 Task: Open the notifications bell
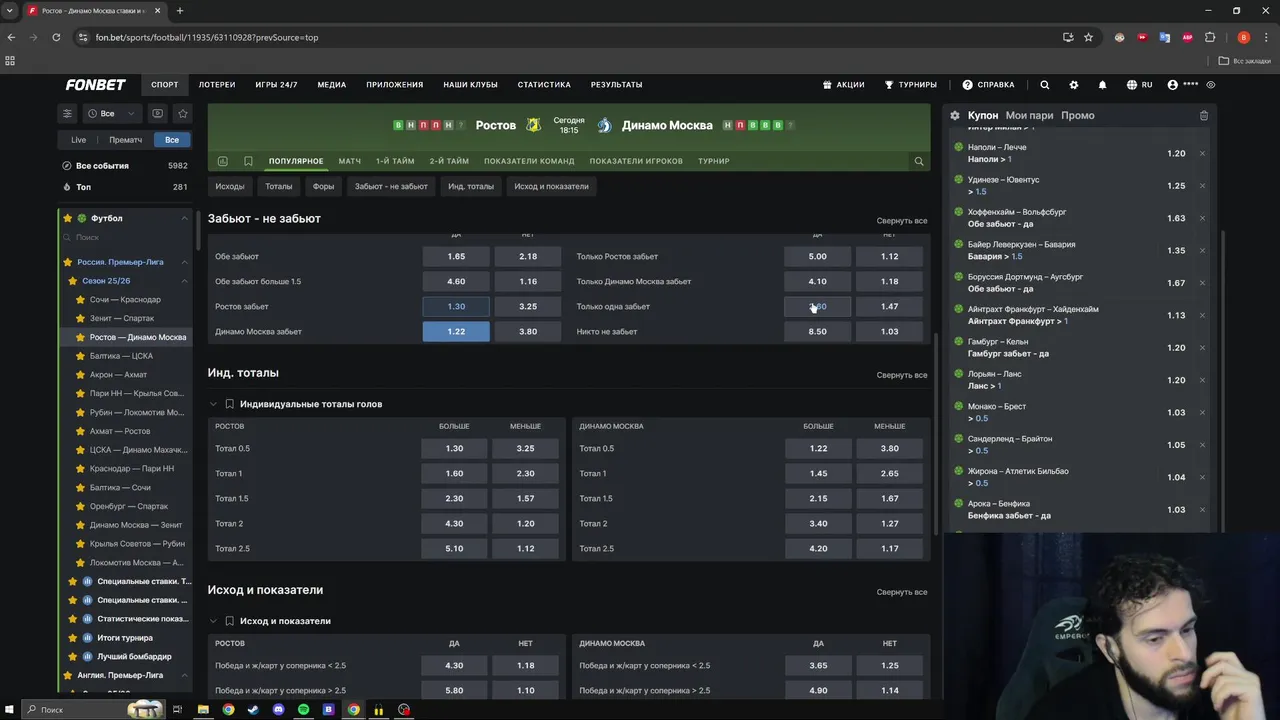pos(1102,85)
